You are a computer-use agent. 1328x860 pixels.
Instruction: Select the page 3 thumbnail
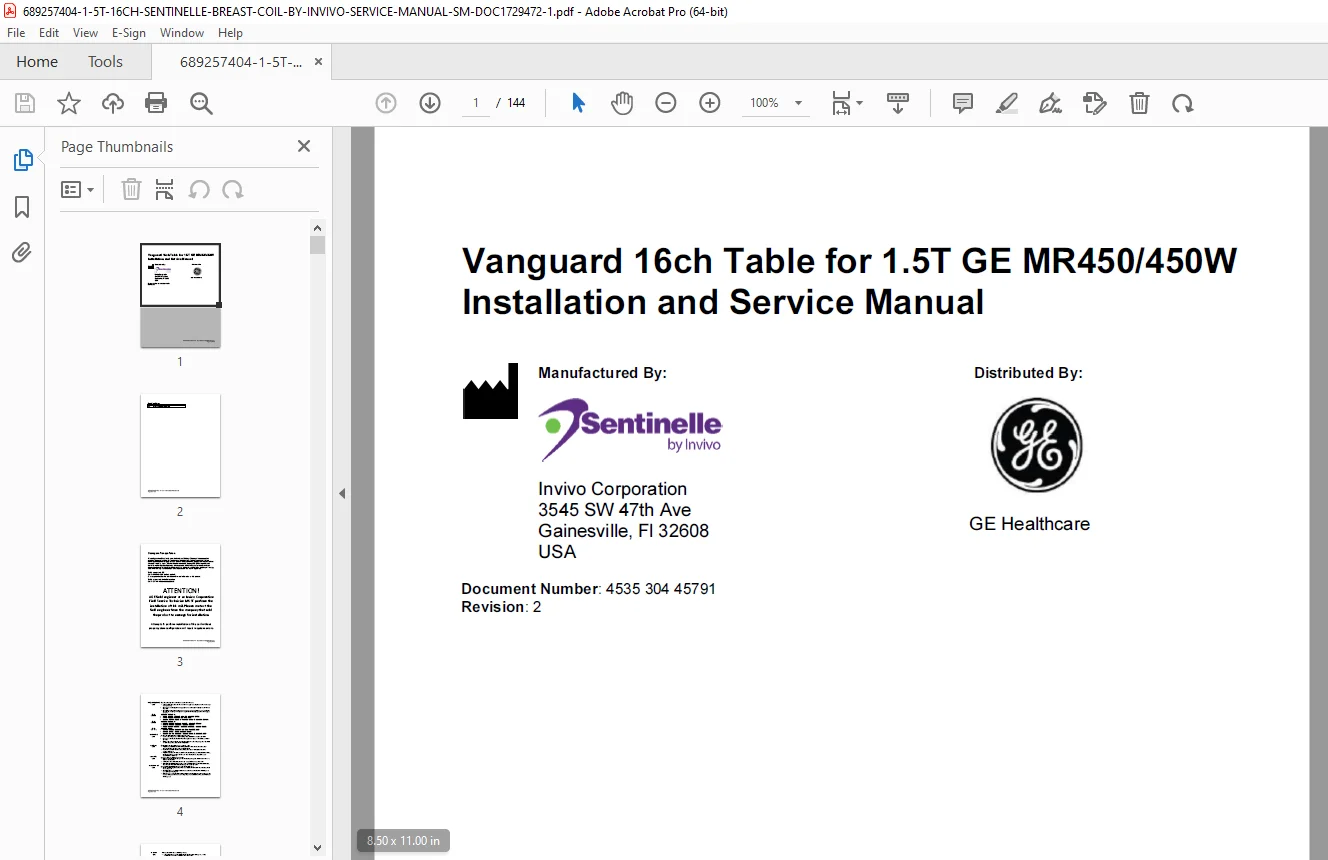180,595
